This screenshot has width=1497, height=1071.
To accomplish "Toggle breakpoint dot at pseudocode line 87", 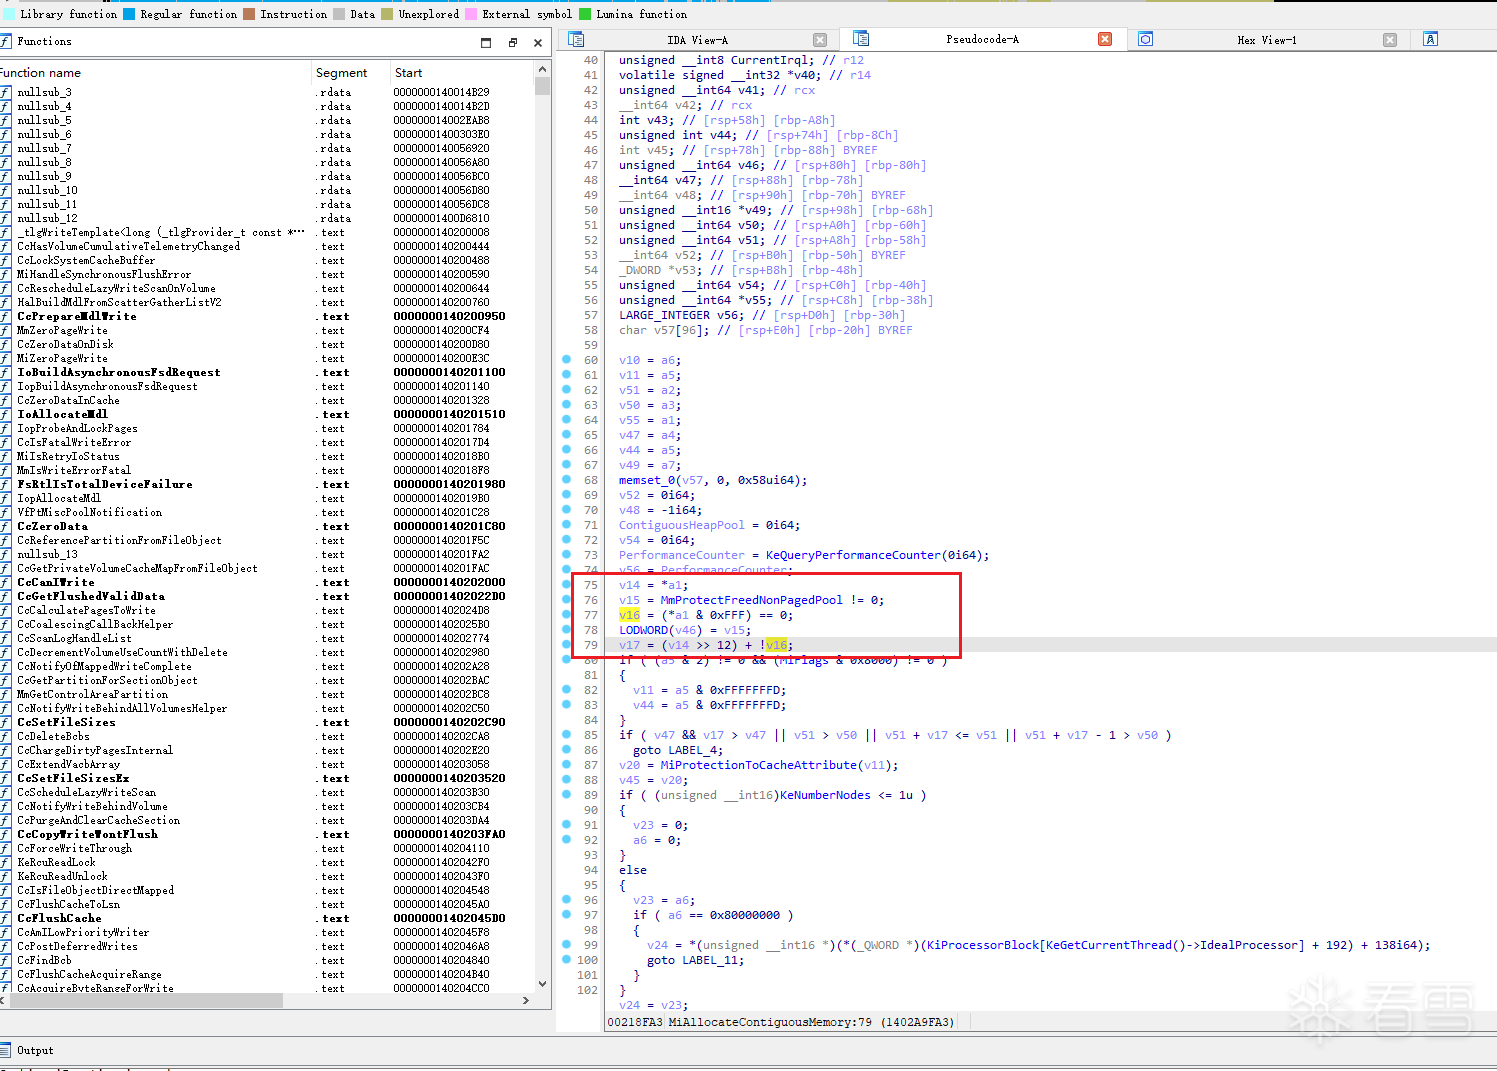I will coord(567,765).
